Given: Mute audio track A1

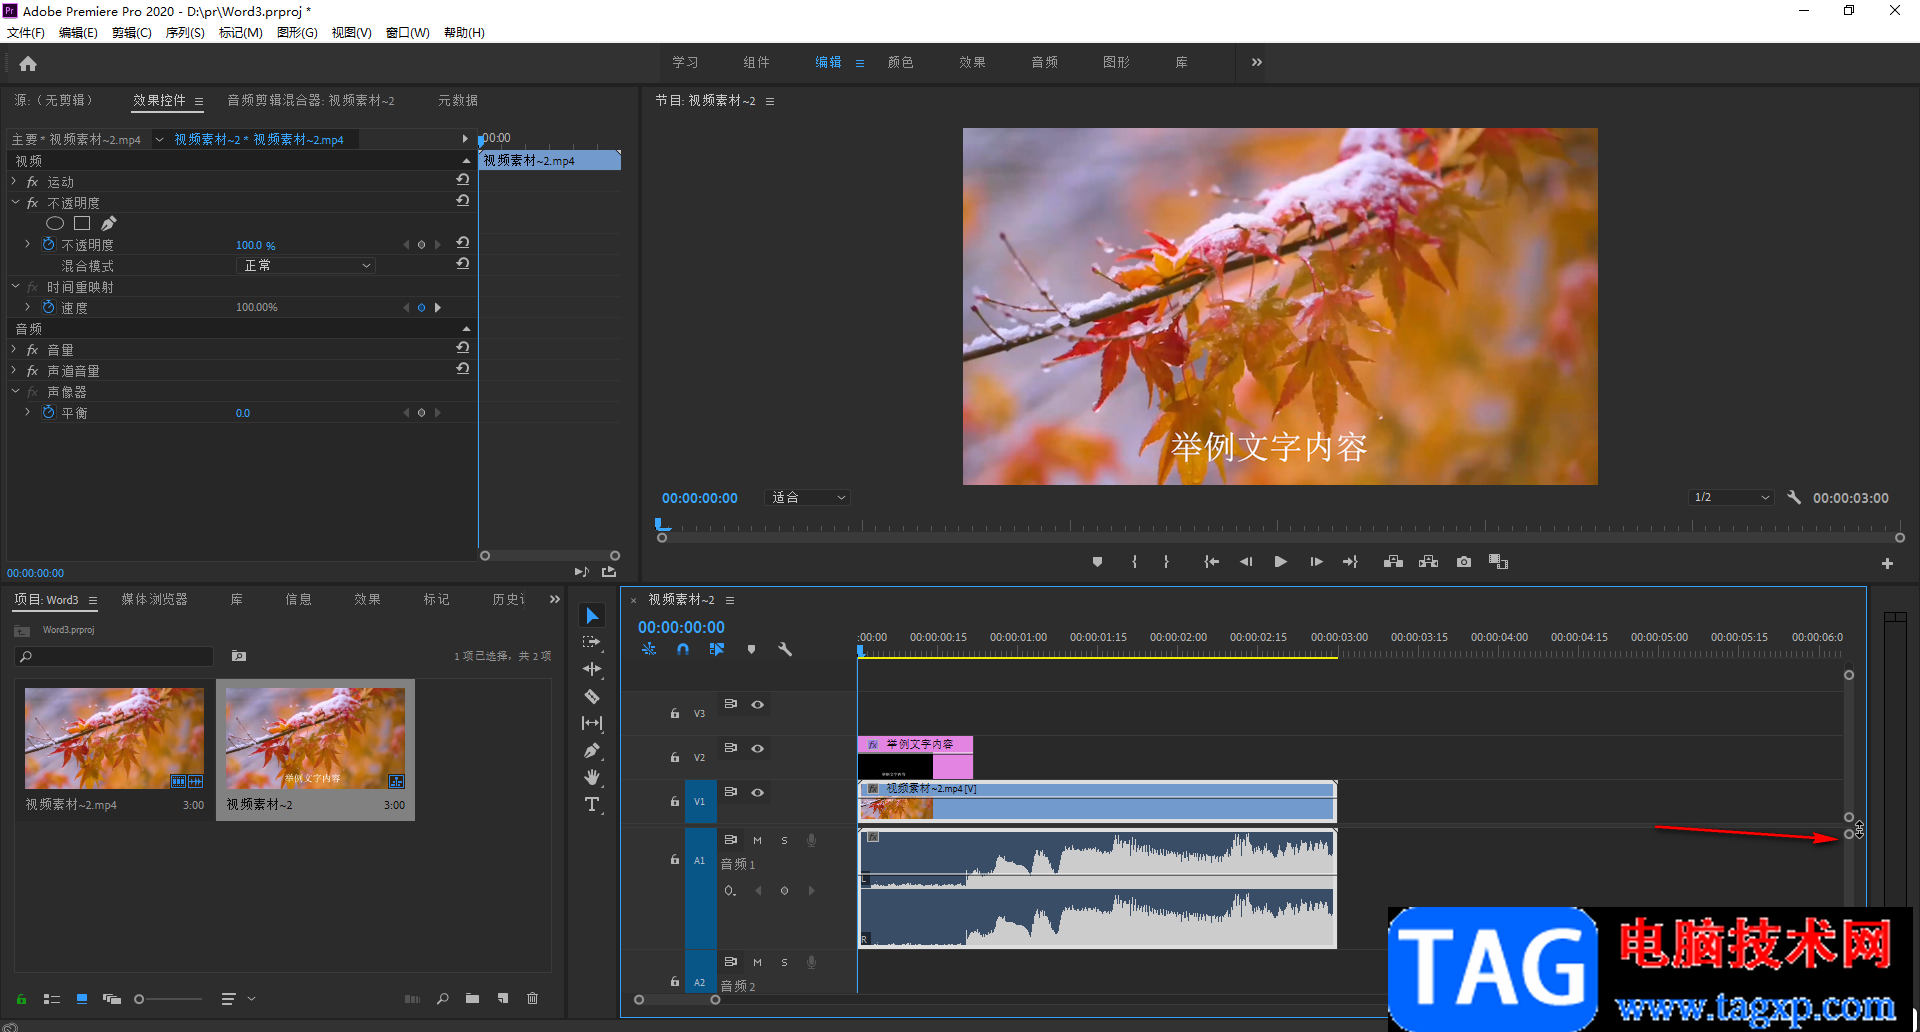Looking at the screenshot, I should coord(757,840).
